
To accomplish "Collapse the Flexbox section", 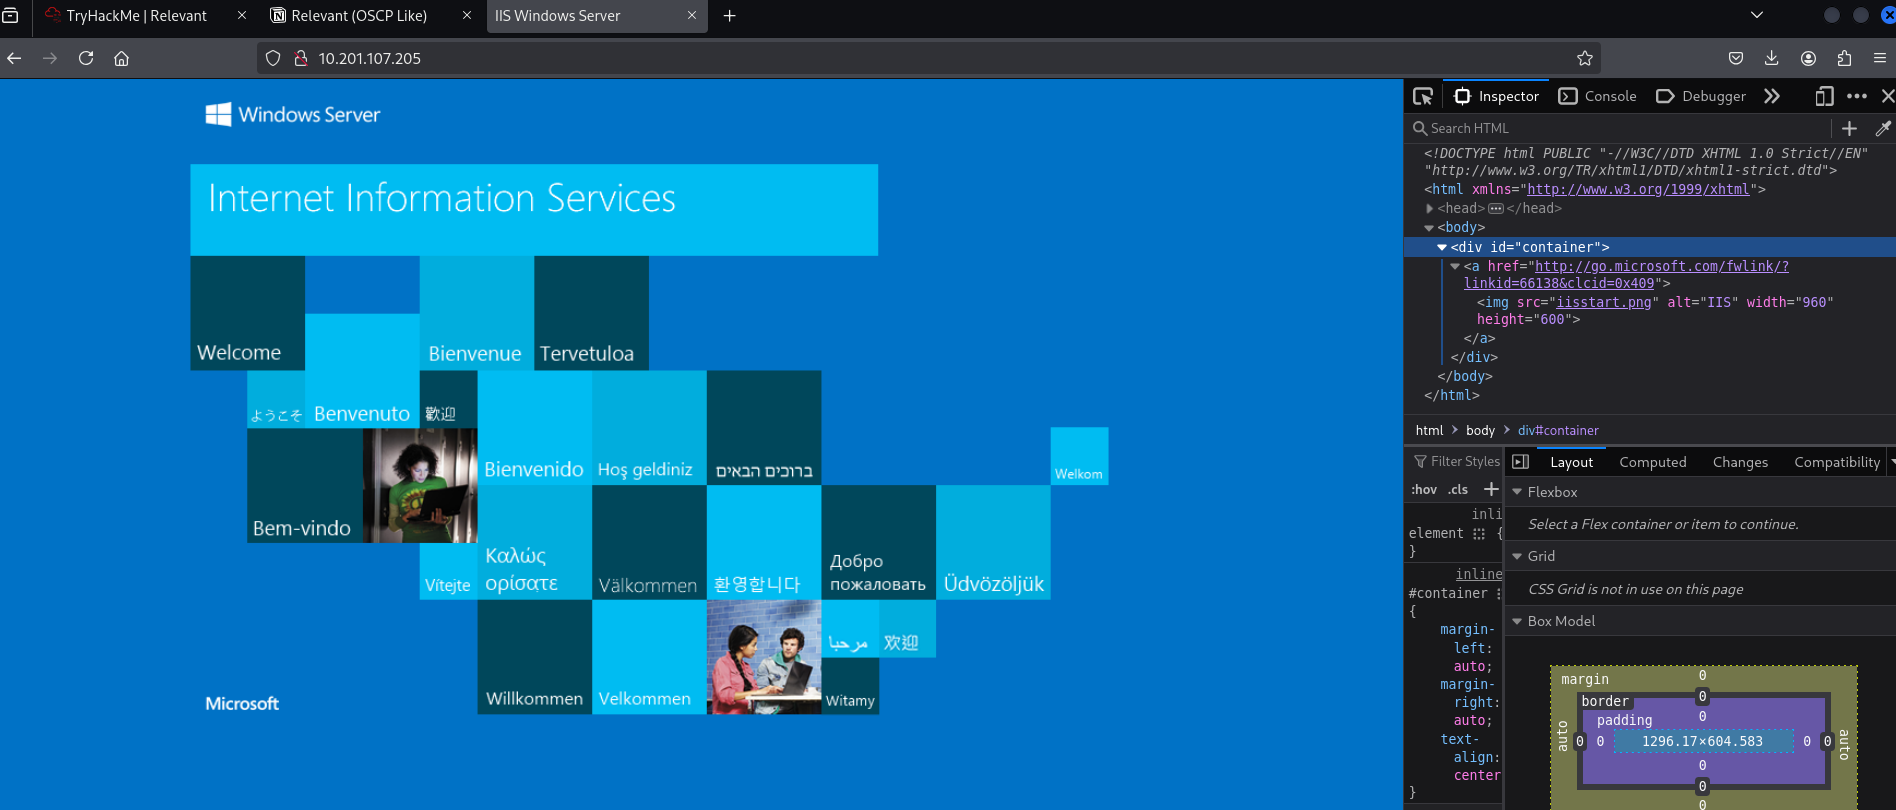I will point(1517,492).
